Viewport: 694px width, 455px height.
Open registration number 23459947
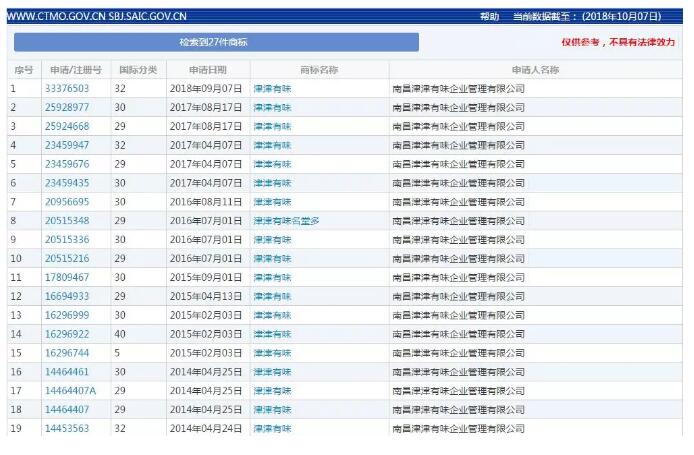pyautogui.click(x=67, y=145)
